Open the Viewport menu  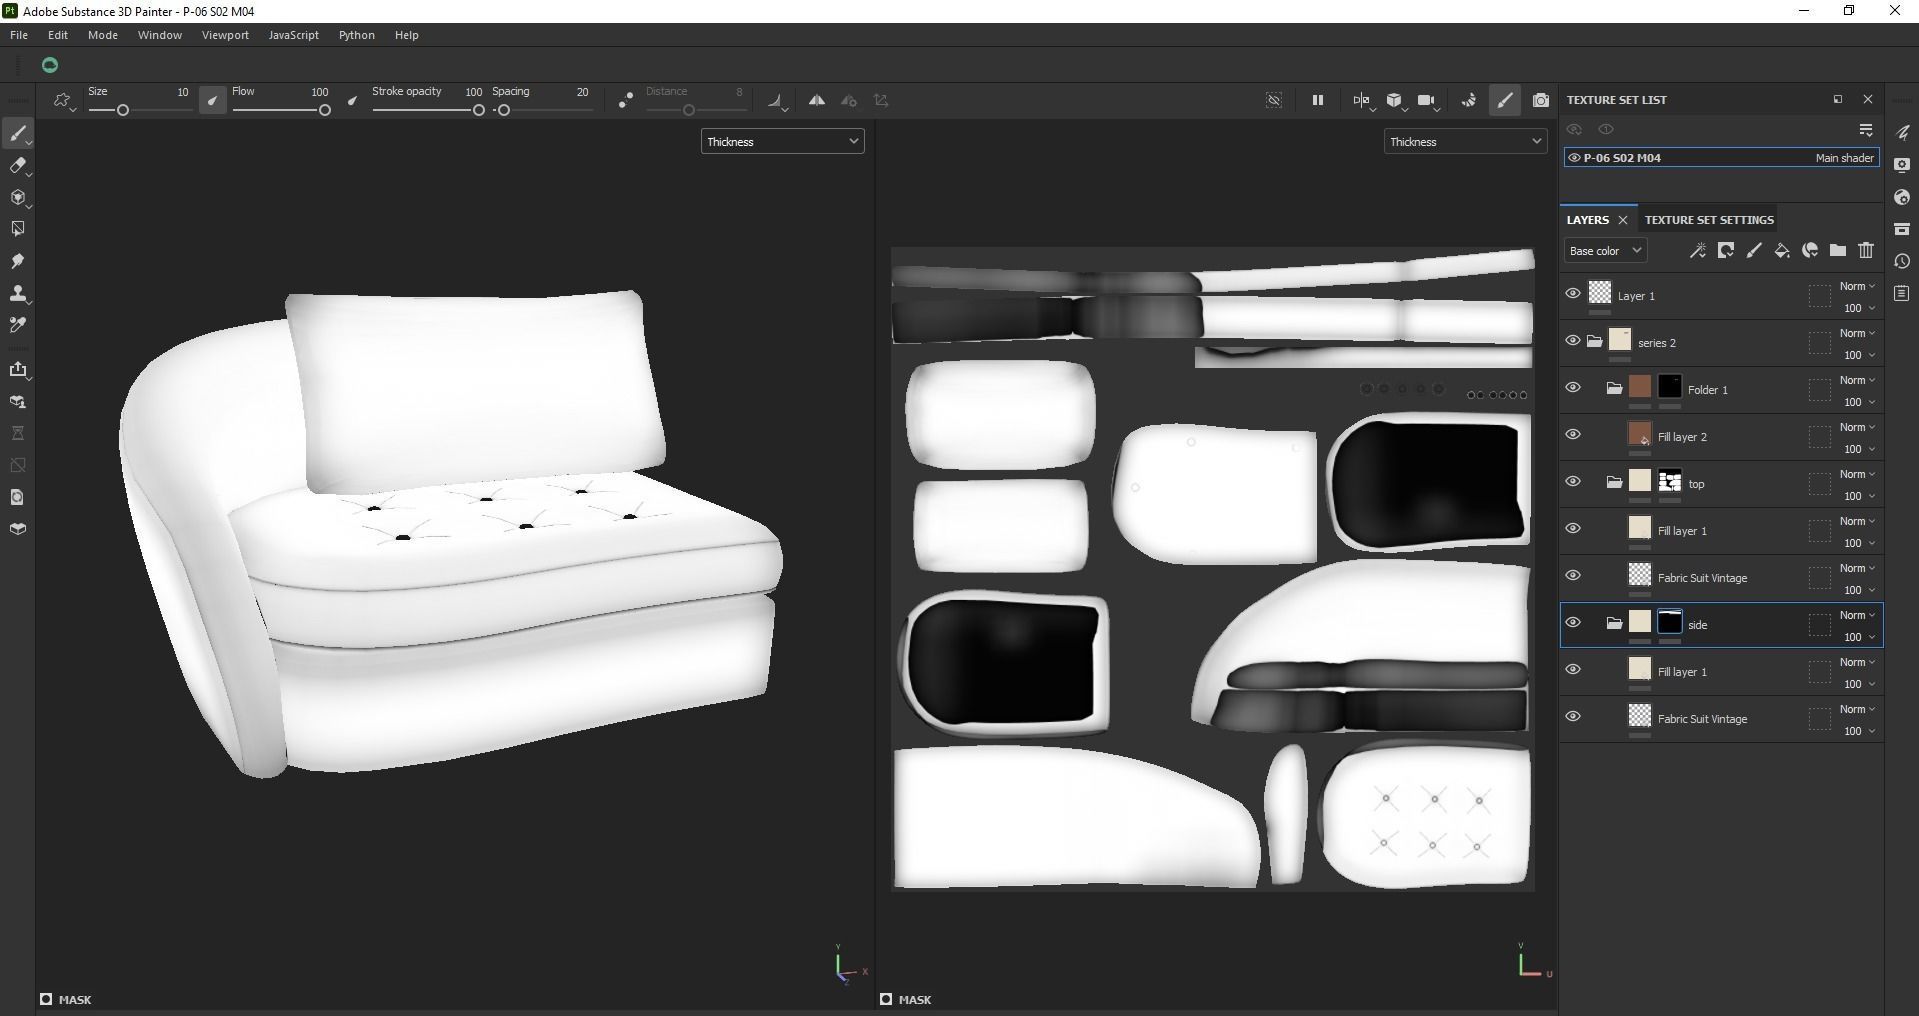(x=225, y=35)
